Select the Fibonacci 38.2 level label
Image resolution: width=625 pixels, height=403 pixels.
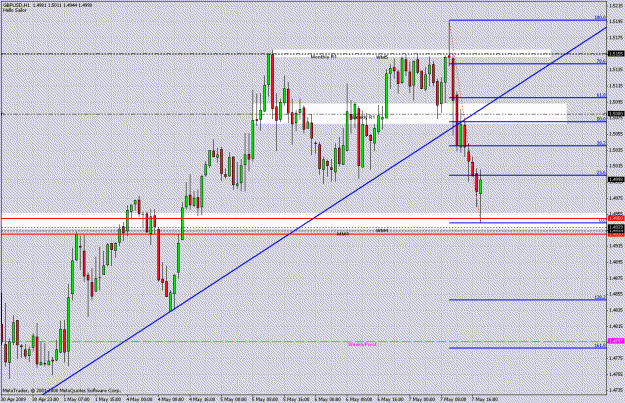[601, 143]
